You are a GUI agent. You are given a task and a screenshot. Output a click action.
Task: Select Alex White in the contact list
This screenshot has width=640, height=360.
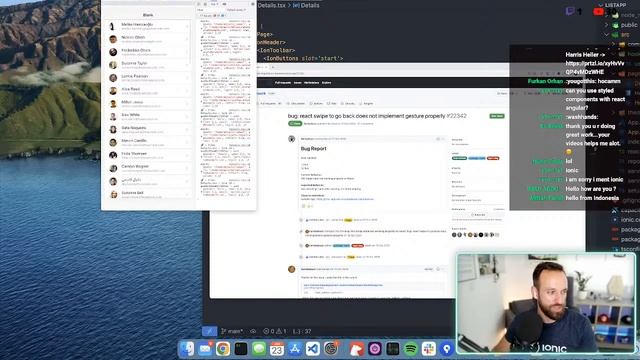click(x=149, y=116)
